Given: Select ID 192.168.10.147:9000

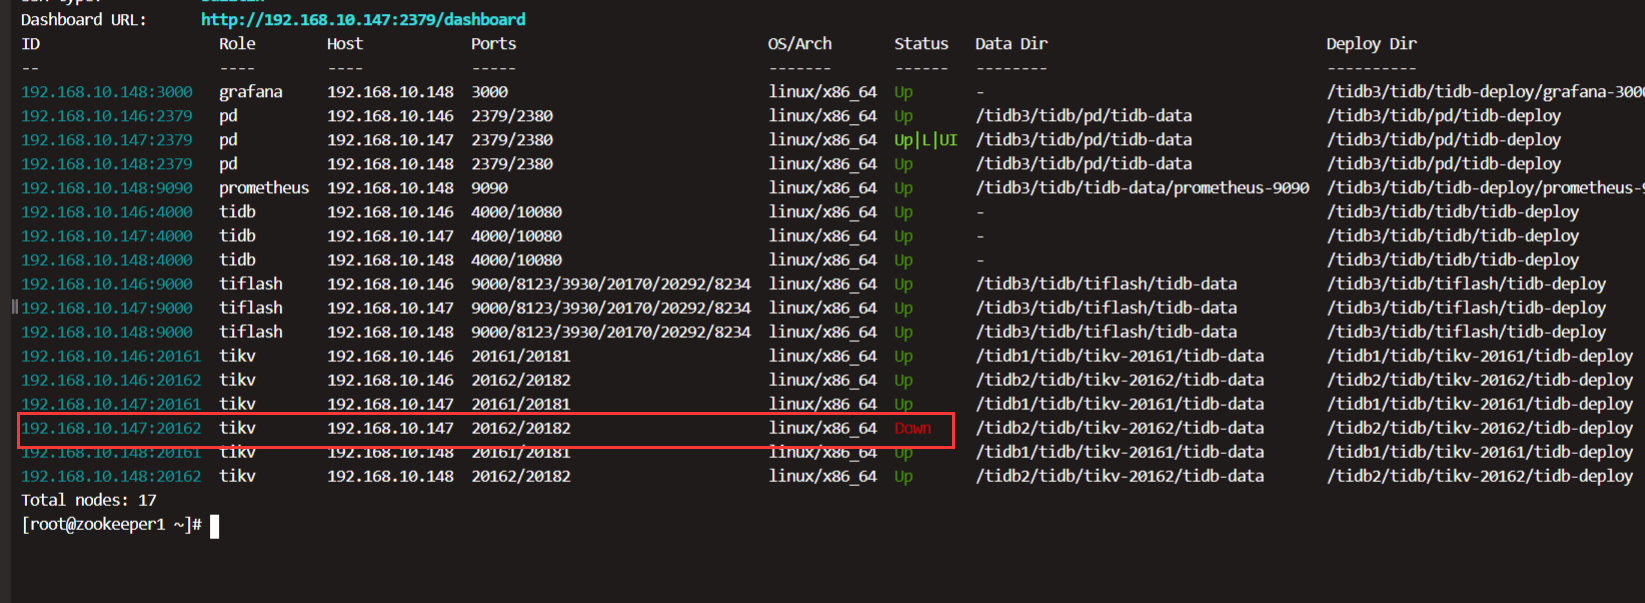Looking at the screenshot, I should coord(107,308).
